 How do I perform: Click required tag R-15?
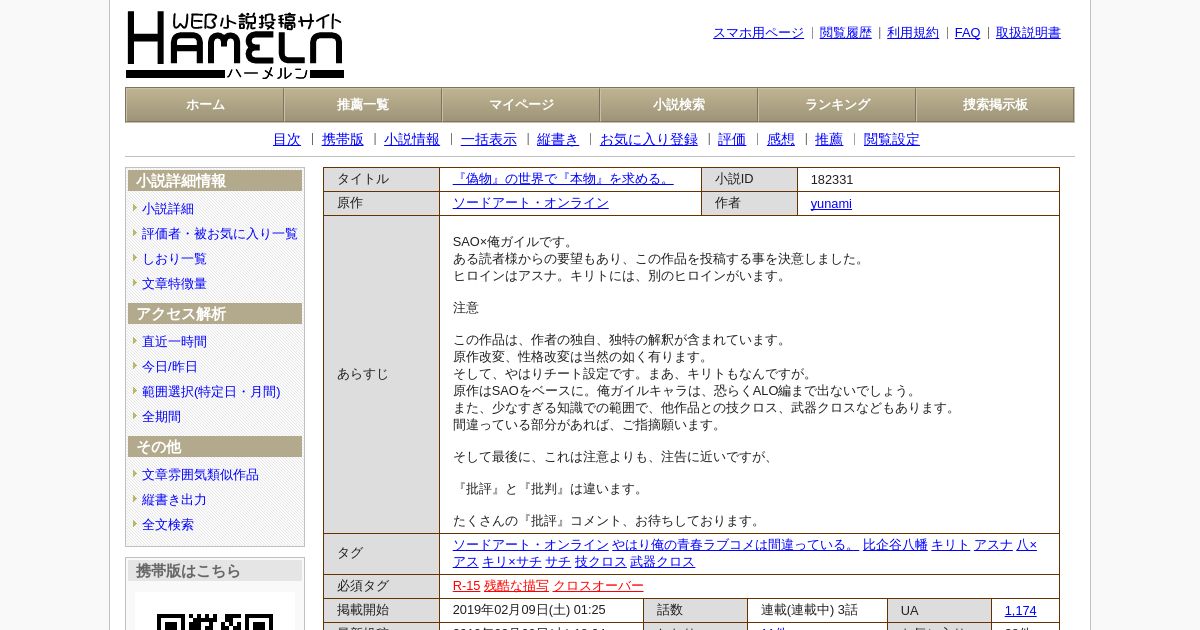467,586
